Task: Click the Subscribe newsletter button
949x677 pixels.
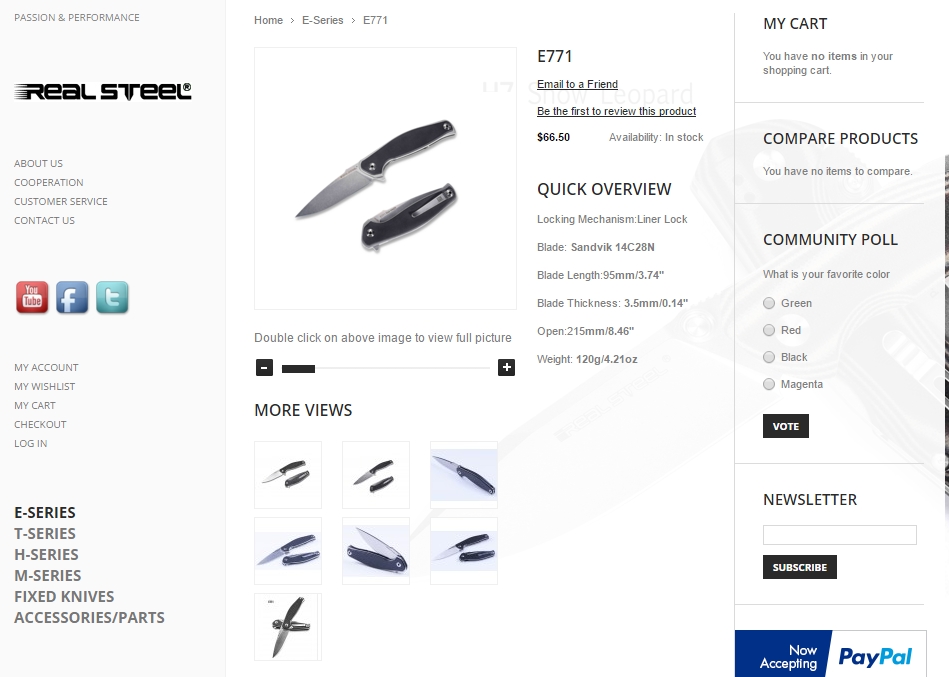Action: 800,567
